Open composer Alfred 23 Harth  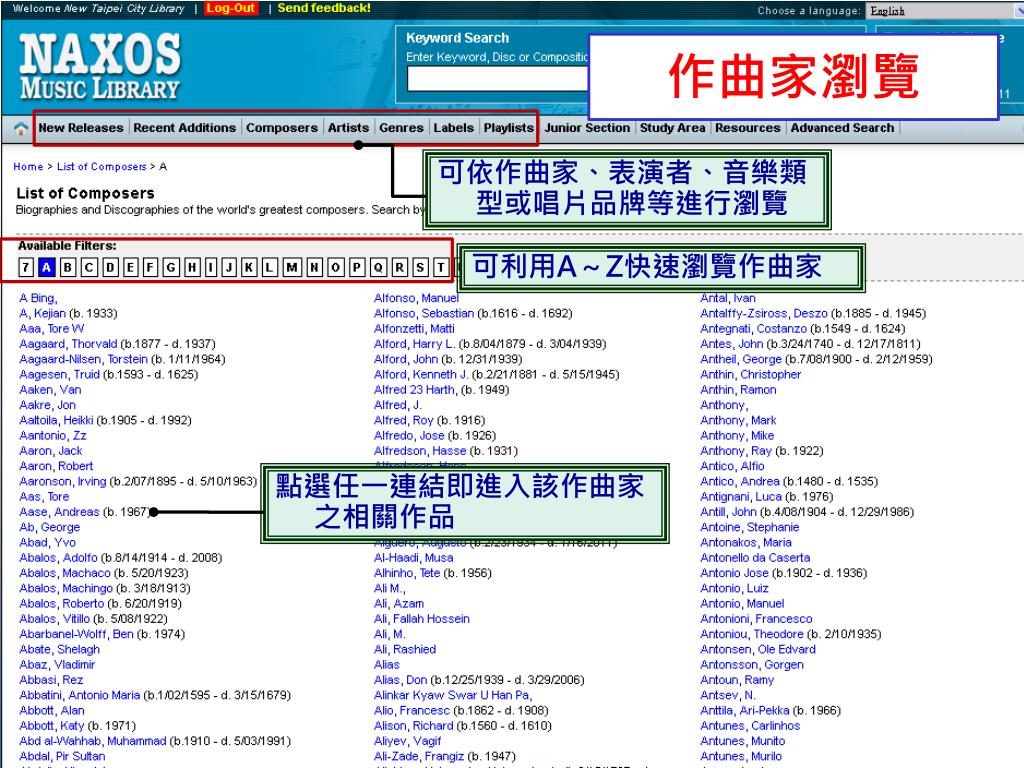pyautogui.click(x=415, y=390)
